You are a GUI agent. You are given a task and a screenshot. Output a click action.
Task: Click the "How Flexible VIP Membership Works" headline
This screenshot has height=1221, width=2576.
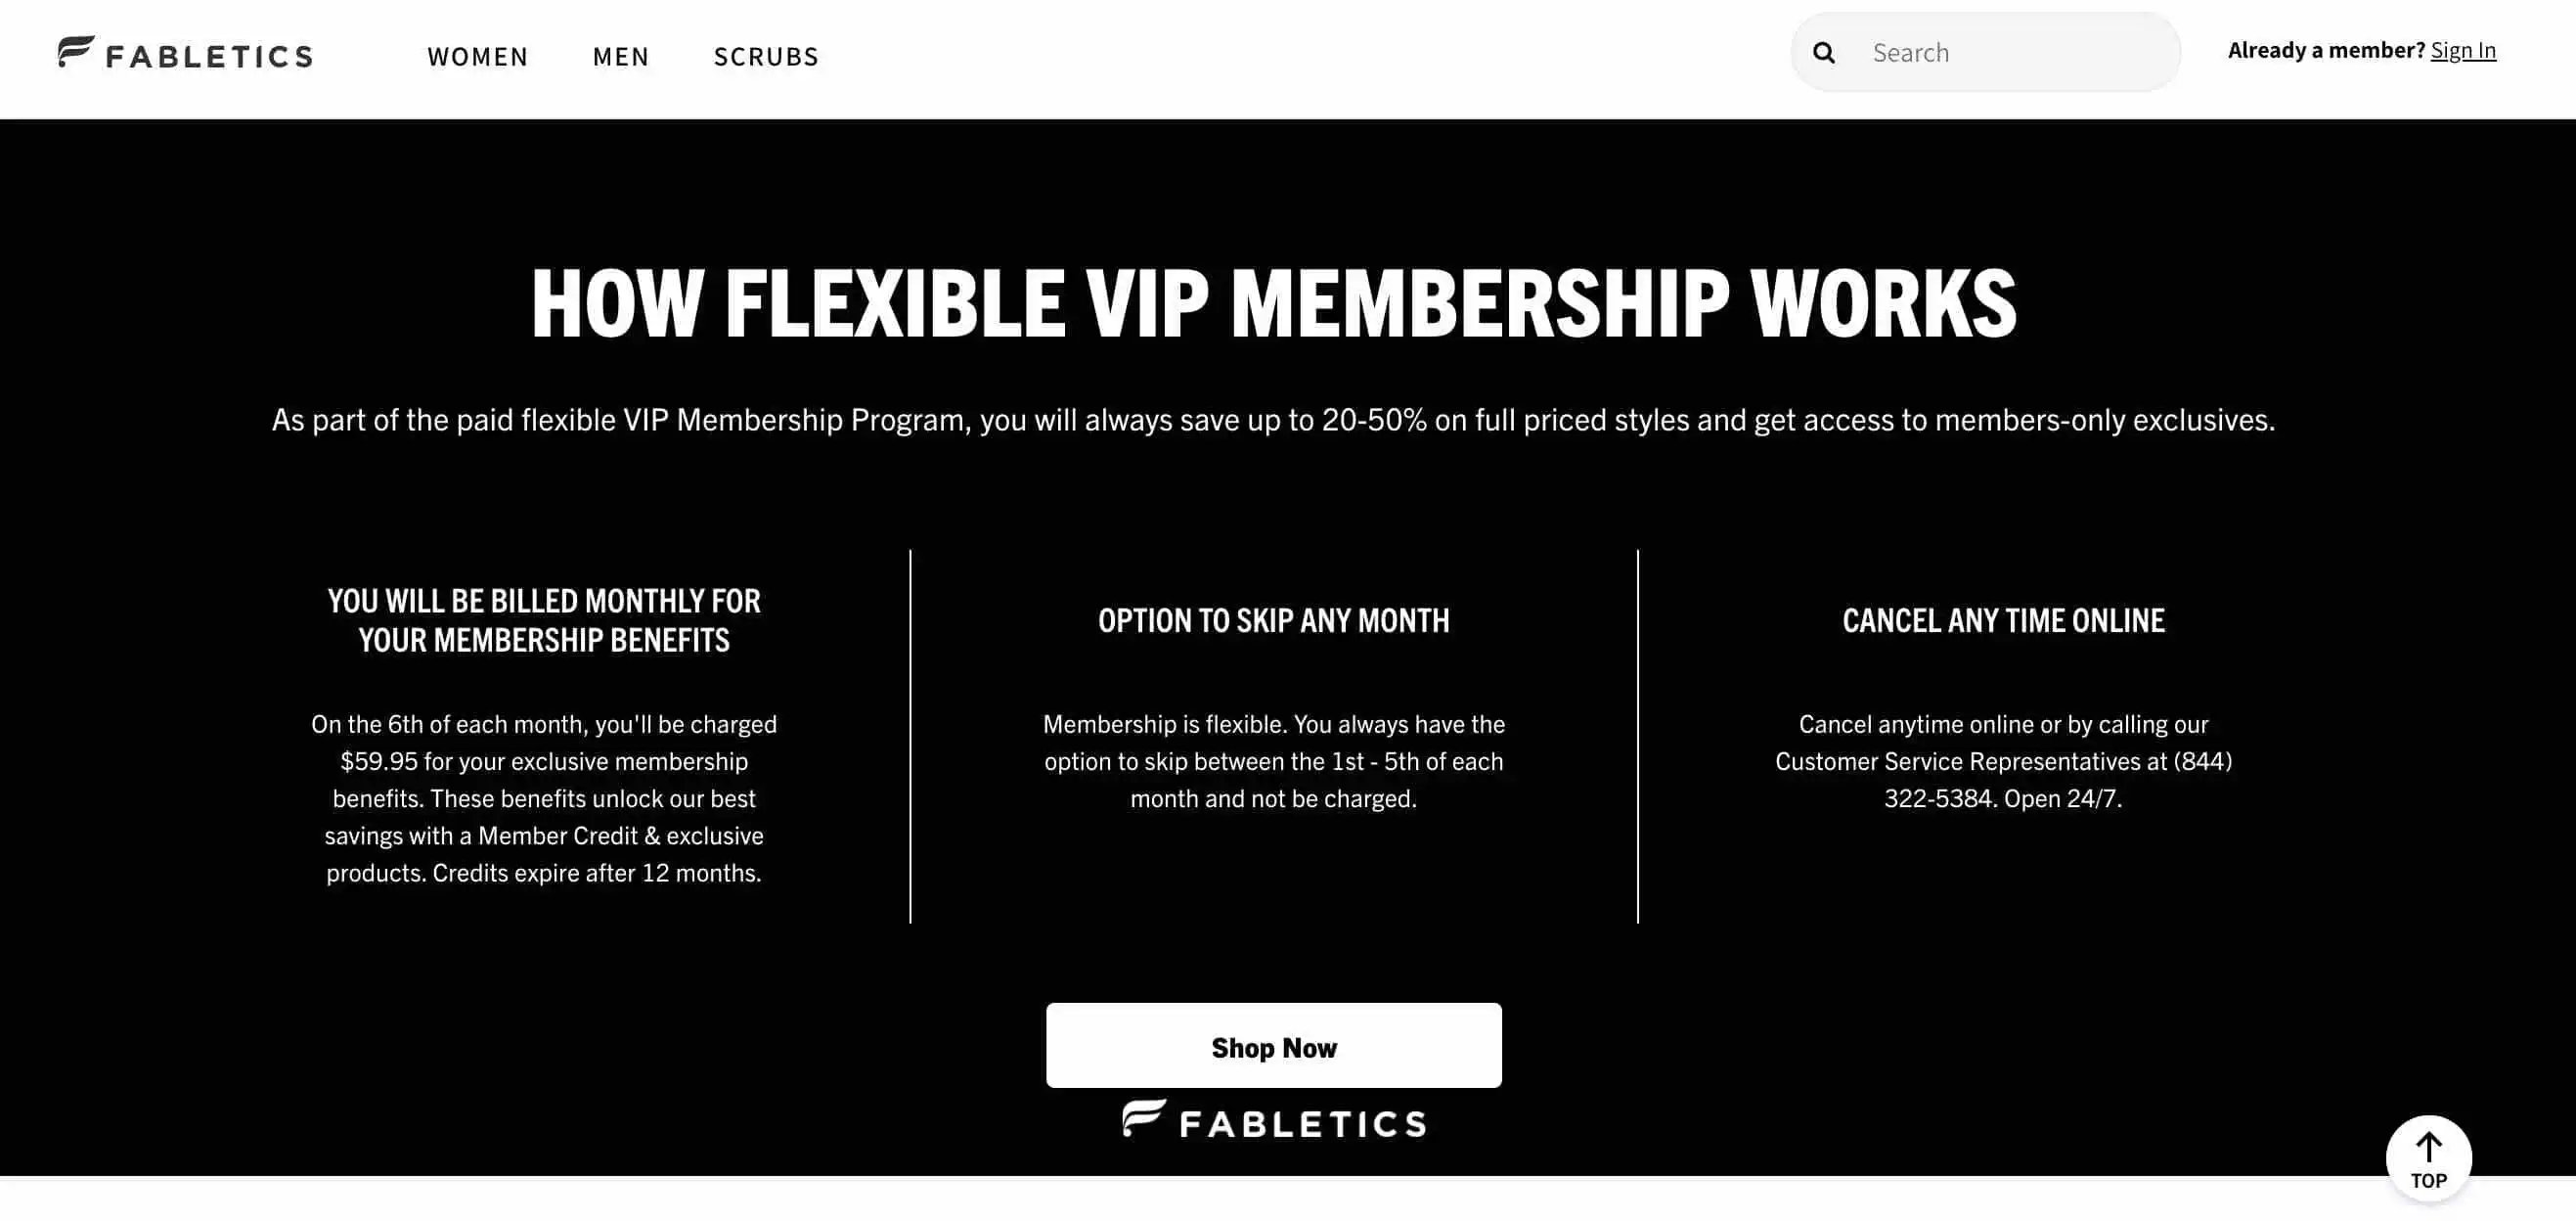click(1273, 303)
